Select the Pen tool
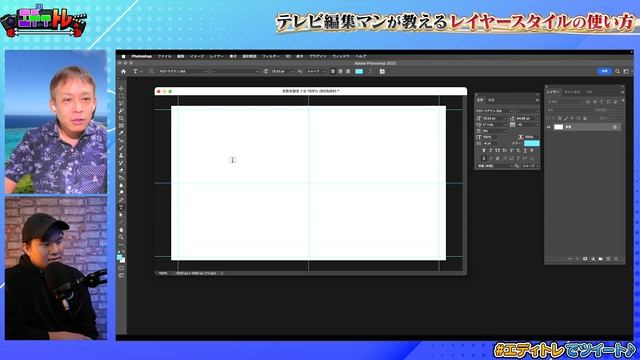This screenshot has width=640, height=360. point(121,200)
